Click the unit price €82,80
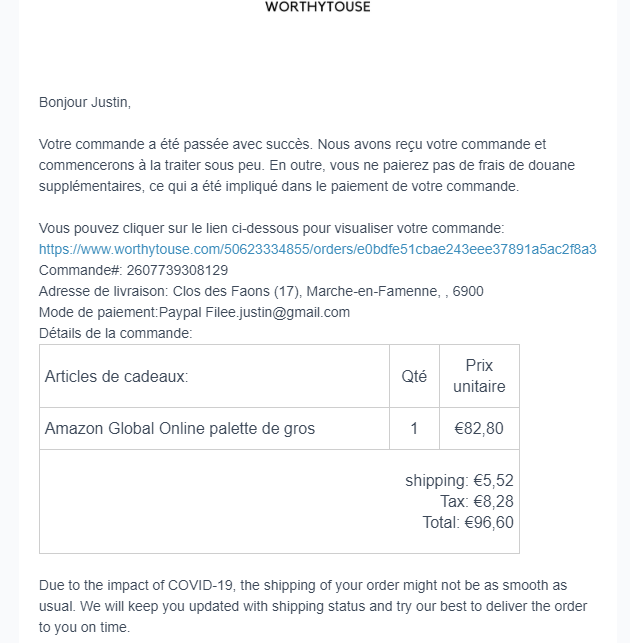The image size is (630, 643). pos(479,428)
